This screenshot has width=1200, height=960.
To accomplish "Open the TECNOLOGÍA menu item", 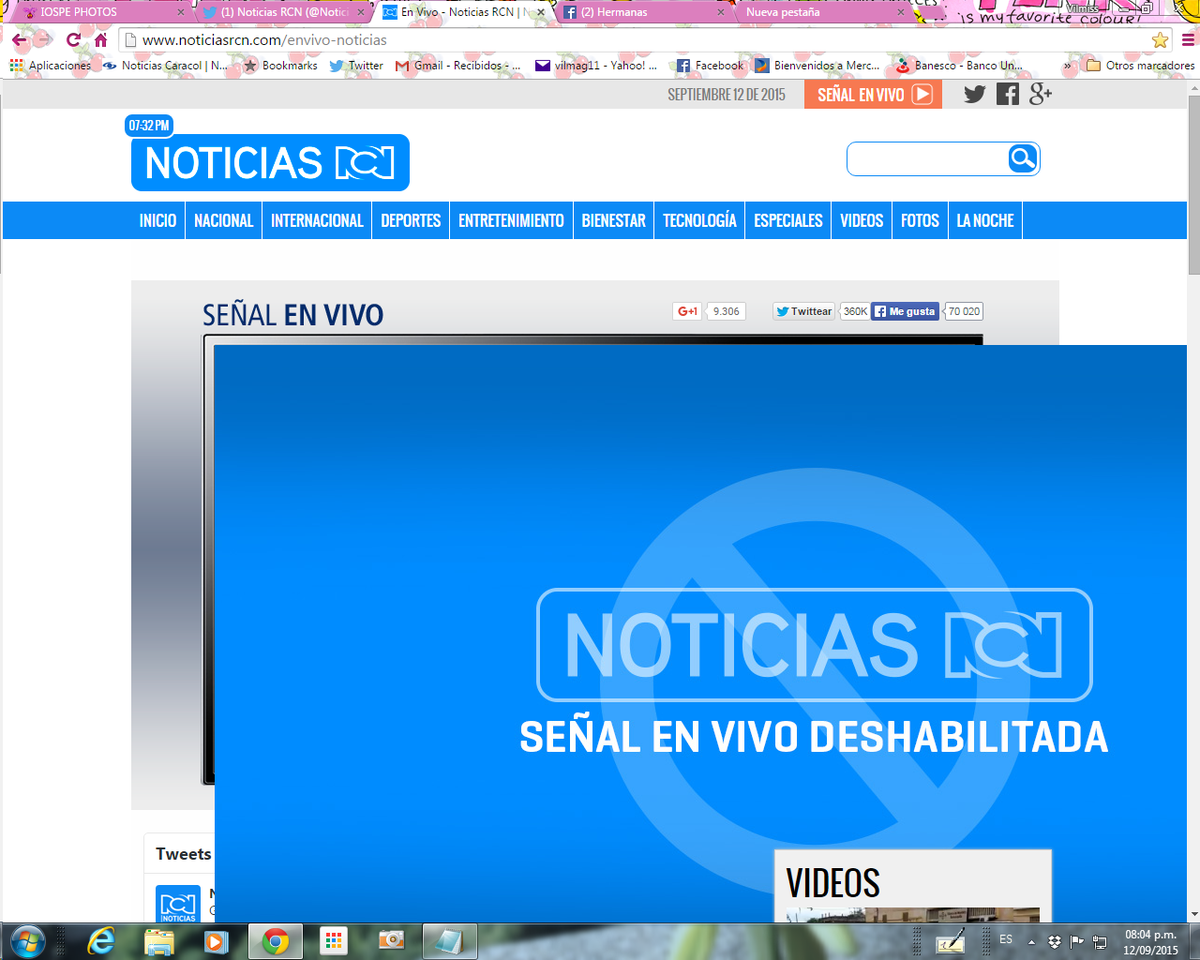I will (700, 220).
